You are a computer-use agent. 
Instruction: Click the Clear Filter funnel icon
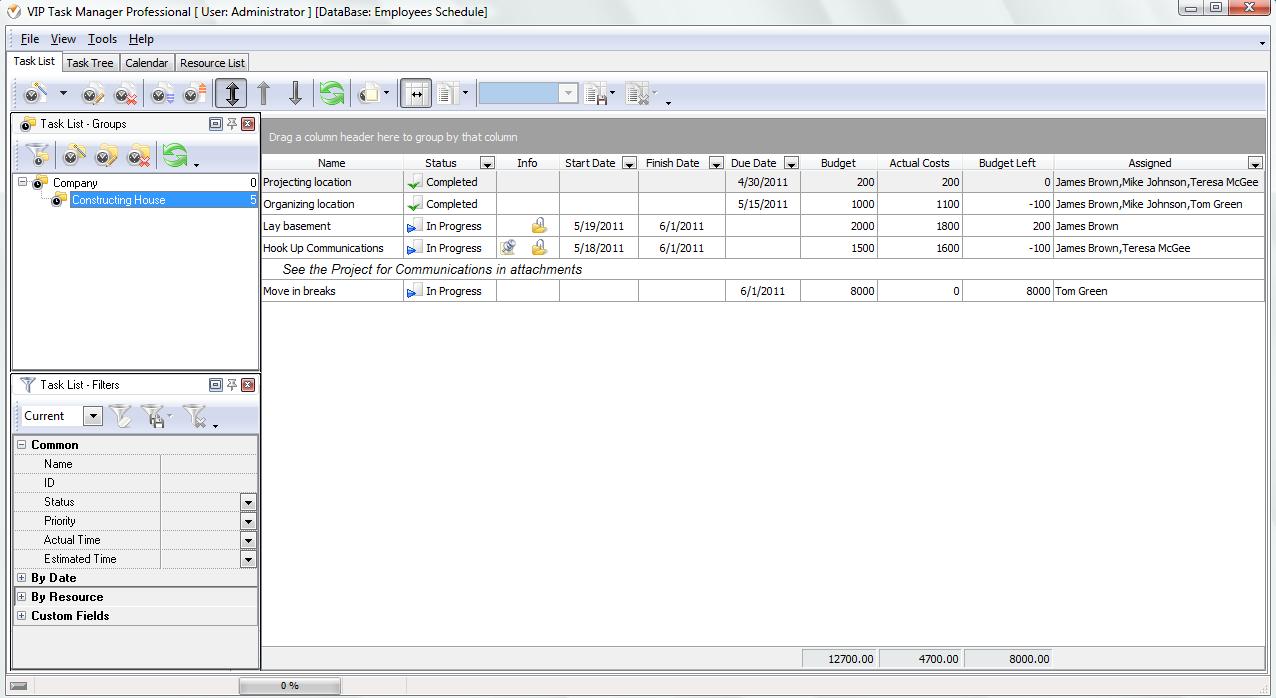195,416
